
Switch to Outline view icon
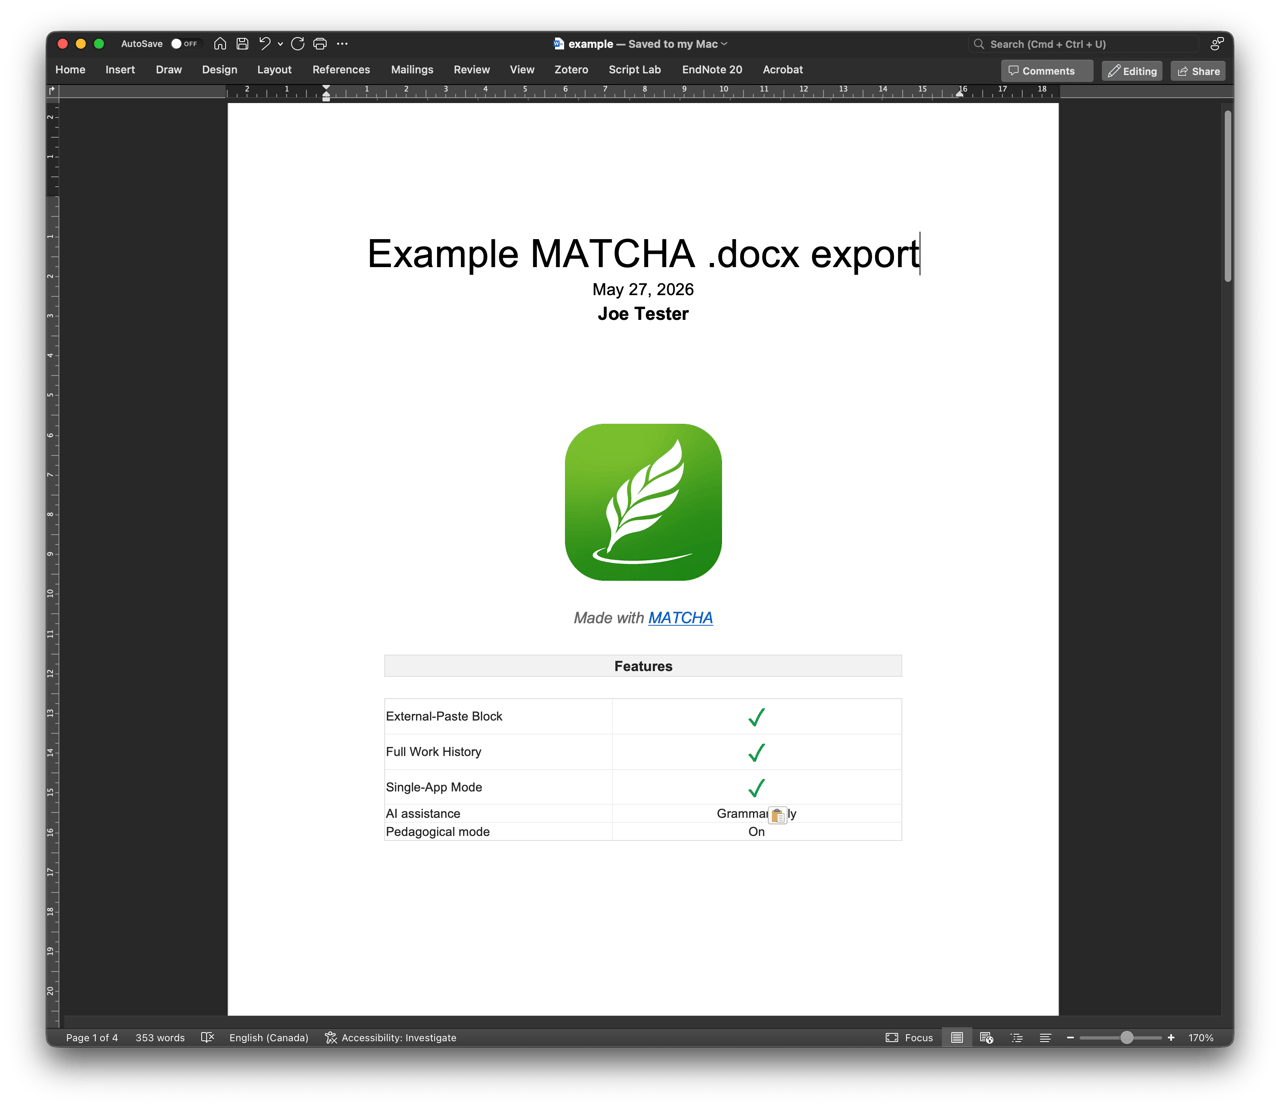click(1016, 1038)
